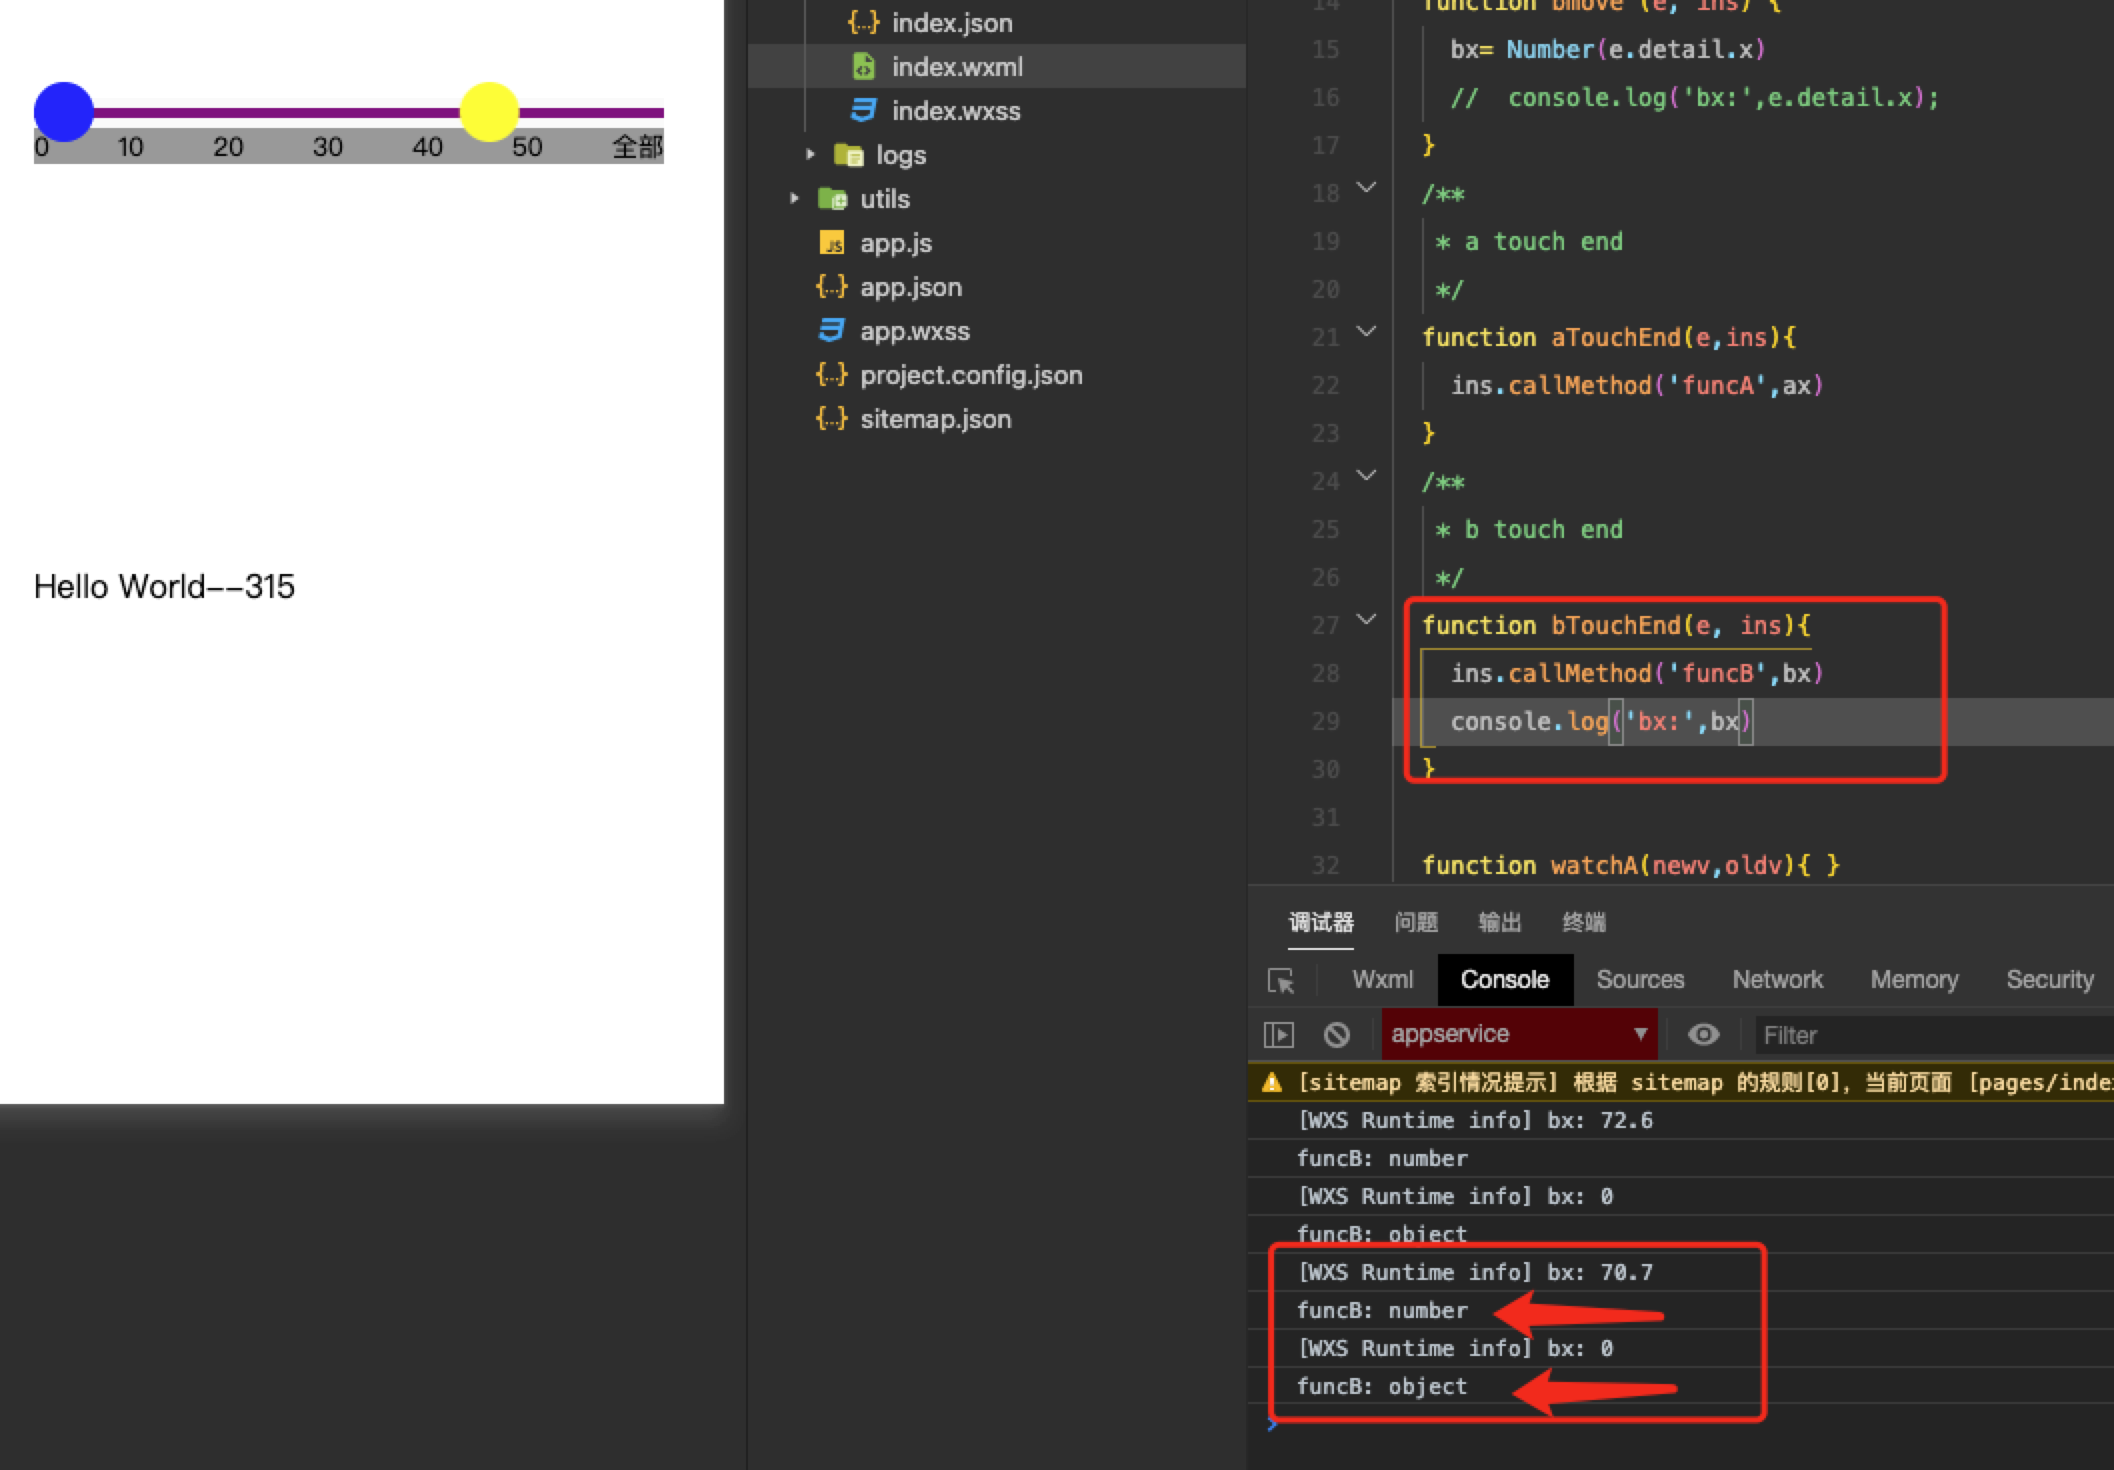Click the logs folder icon
The width and height of the screenshot is (2114, 1470).
[x=849, y=155]
